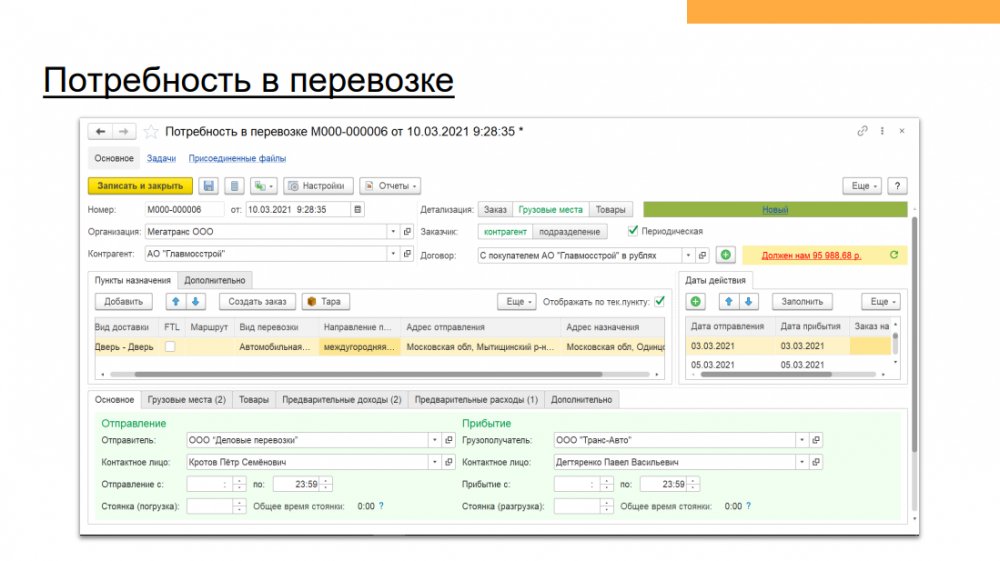The image size is (1000, 561).
Task: Open the Присоединенные файлы tab
Action: click(237, 158)
